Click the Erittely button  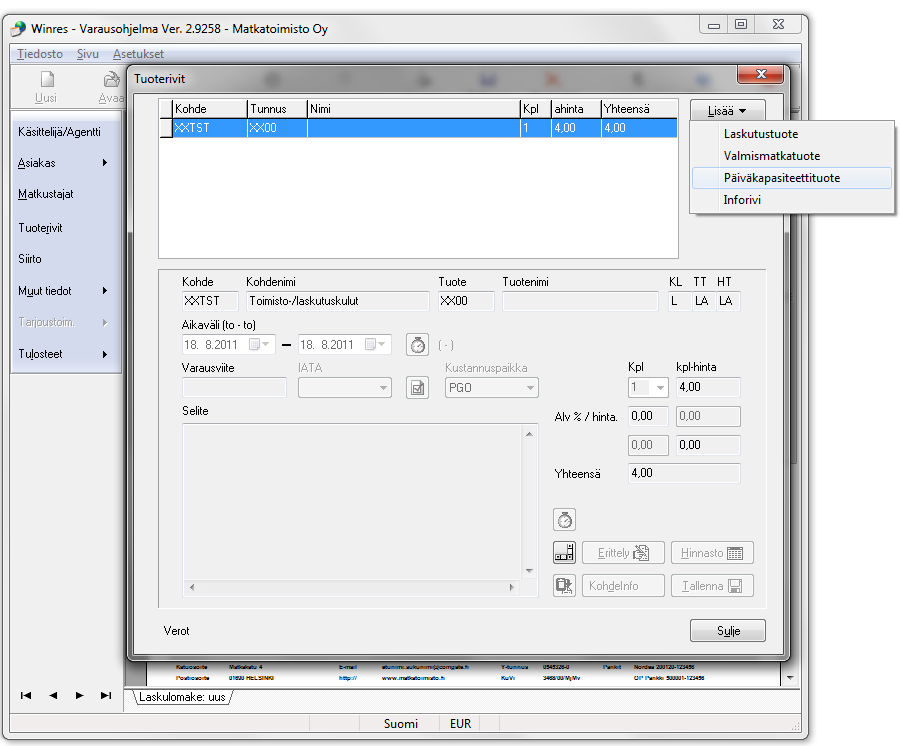click(x=623, y=553)
